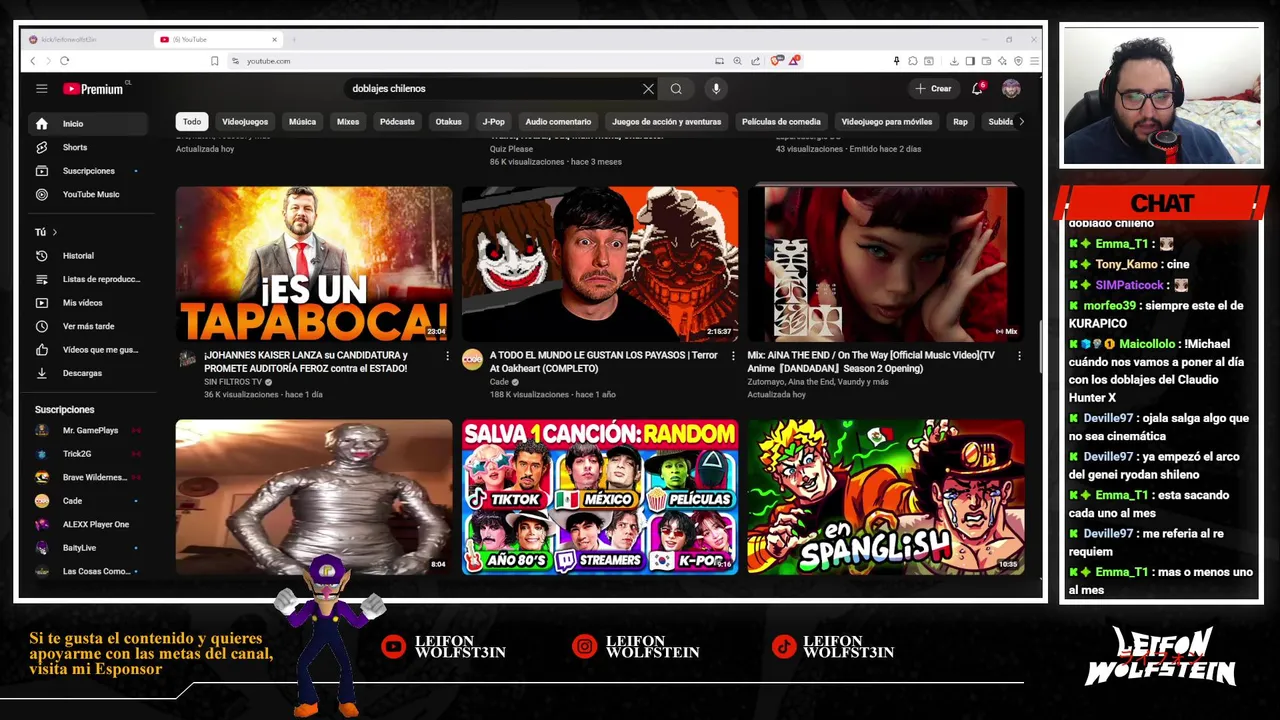Clear the search box with the X icon
1280x720 pixels.
point(648,89)
